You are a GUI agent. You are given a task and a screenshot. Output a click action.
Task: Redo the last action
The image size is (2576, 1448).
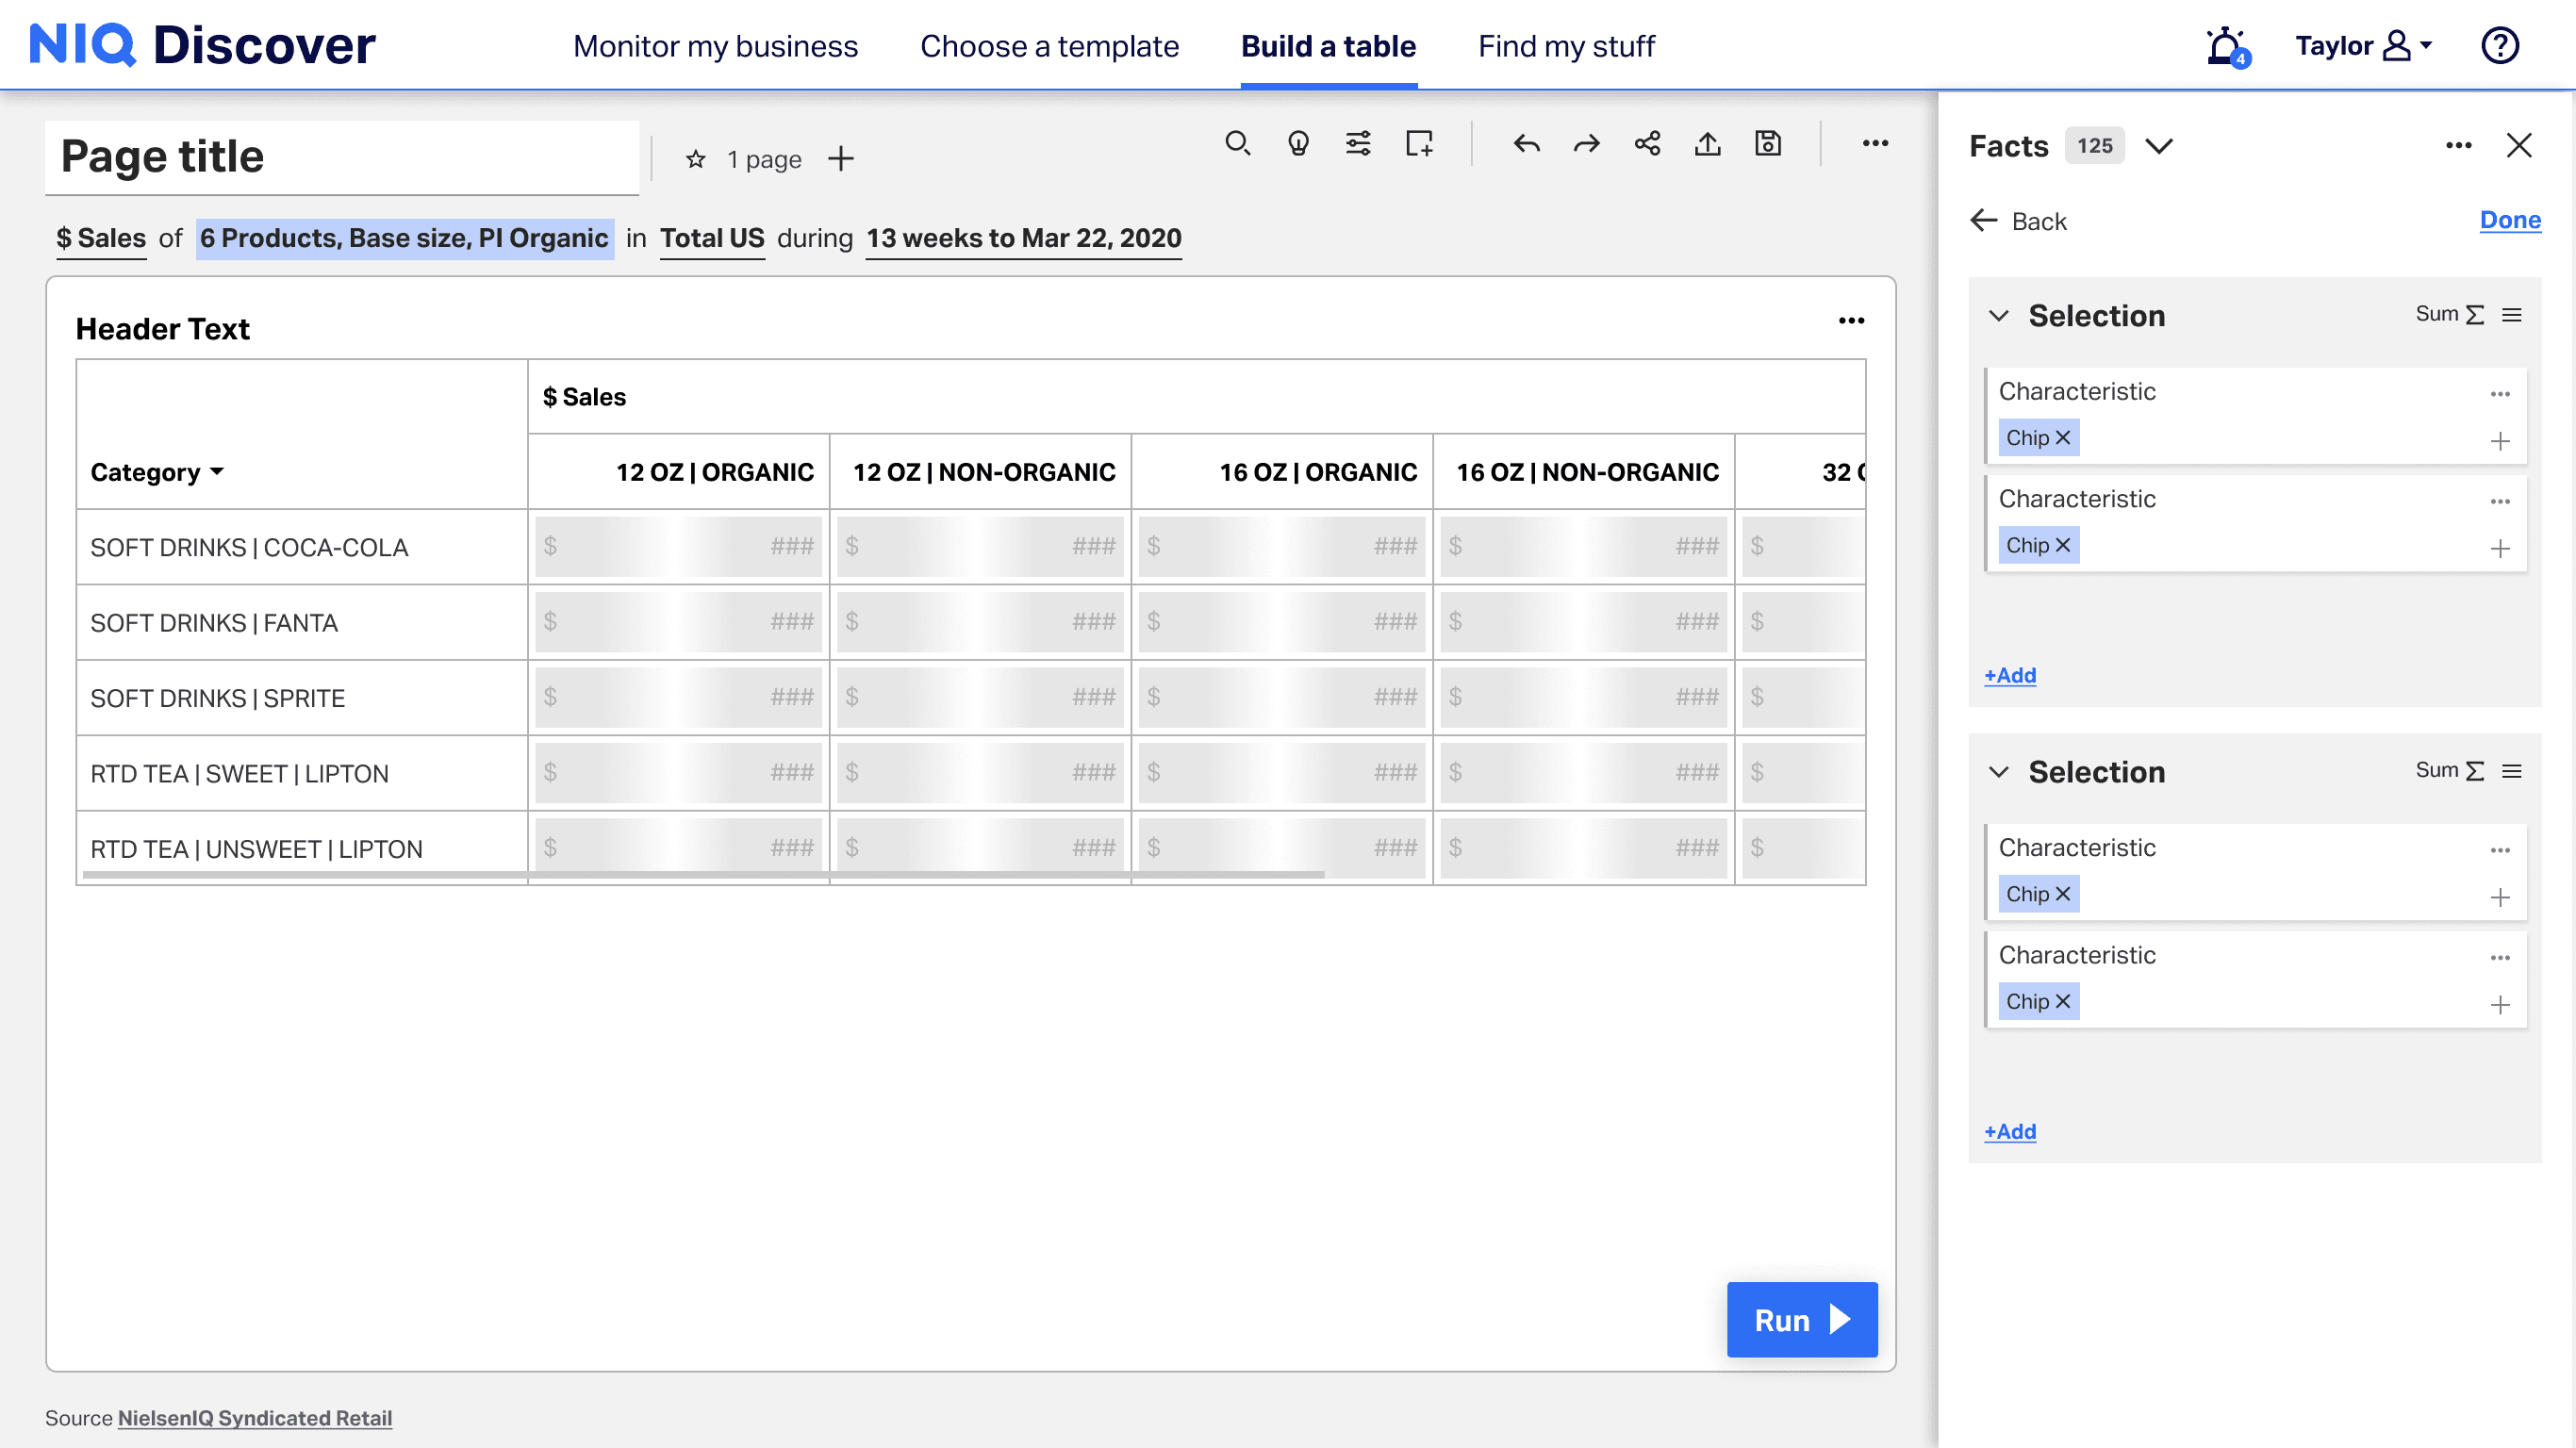1586,144
